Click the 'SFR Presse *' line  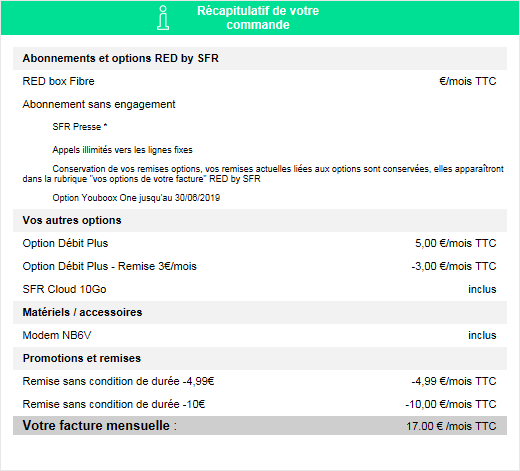pyautogui.click(x=80, y=127)
